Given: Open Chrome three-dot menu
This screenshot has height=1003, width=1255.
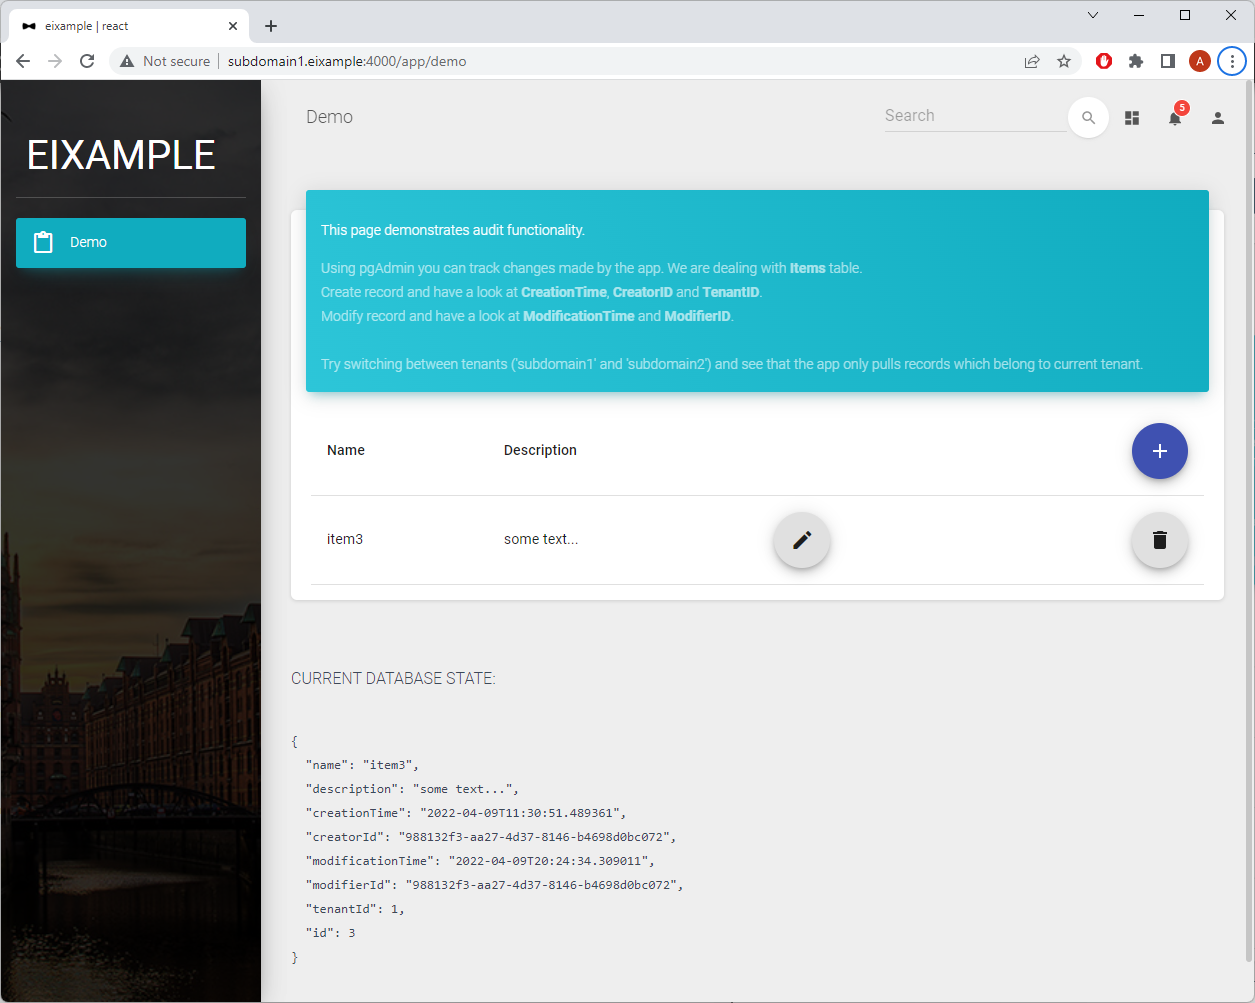Looking at the screenshot, I should [x=1232, y=61].
